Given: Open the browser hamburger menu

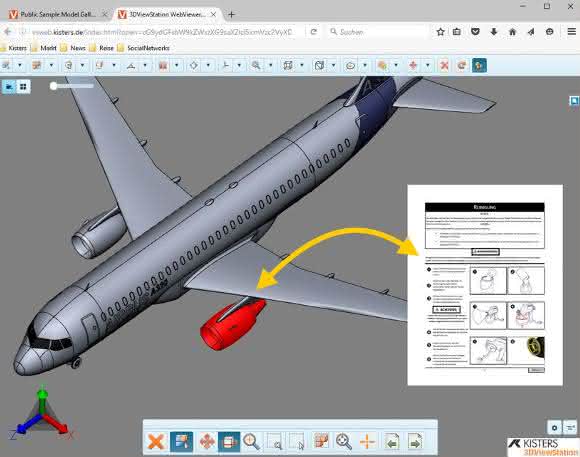Looking at the screenshot, I should point(571,32).
